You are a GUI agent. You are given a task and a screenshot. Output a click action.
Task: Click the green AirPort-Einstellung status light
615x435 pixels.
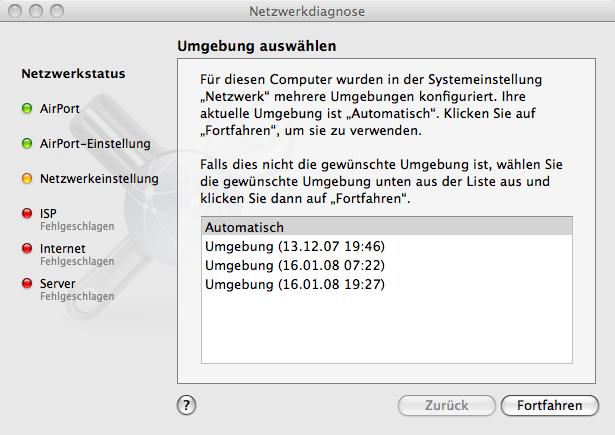coord(27,144)
